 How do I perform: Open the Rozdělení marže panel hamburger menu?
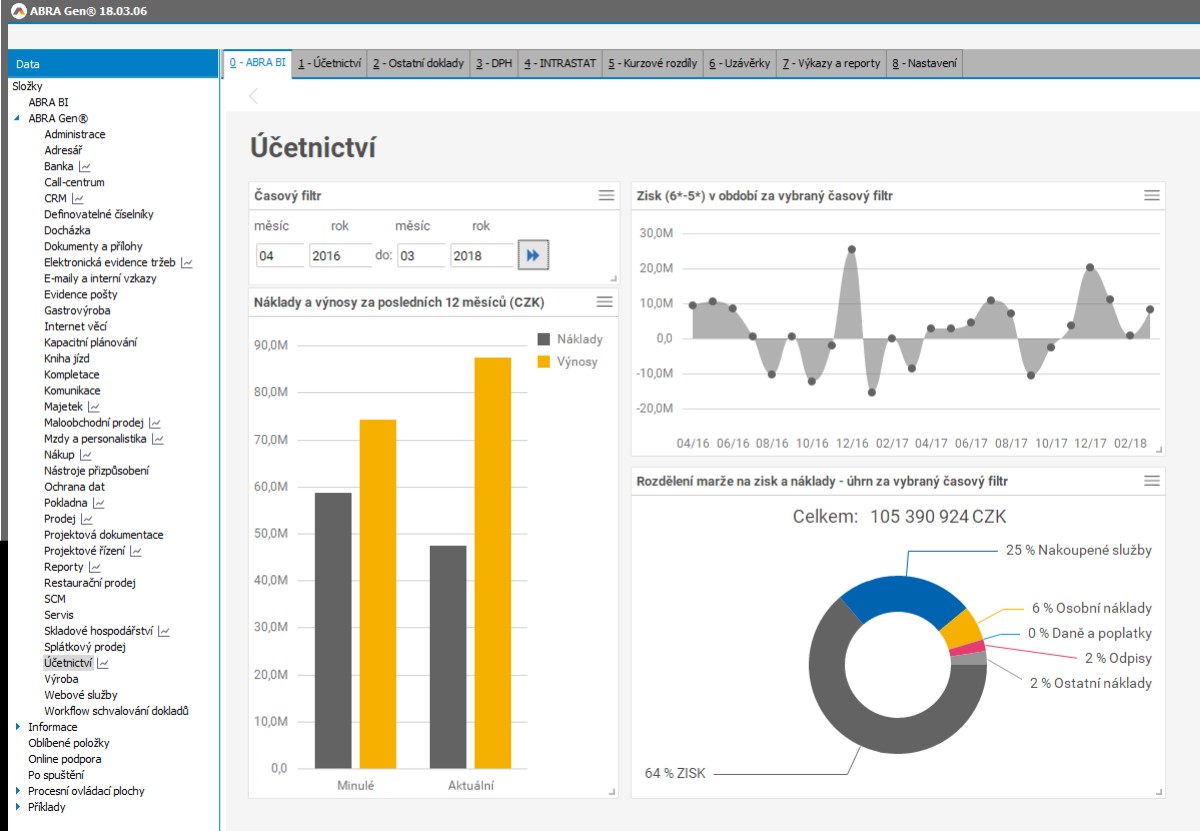coord(1152,480)
